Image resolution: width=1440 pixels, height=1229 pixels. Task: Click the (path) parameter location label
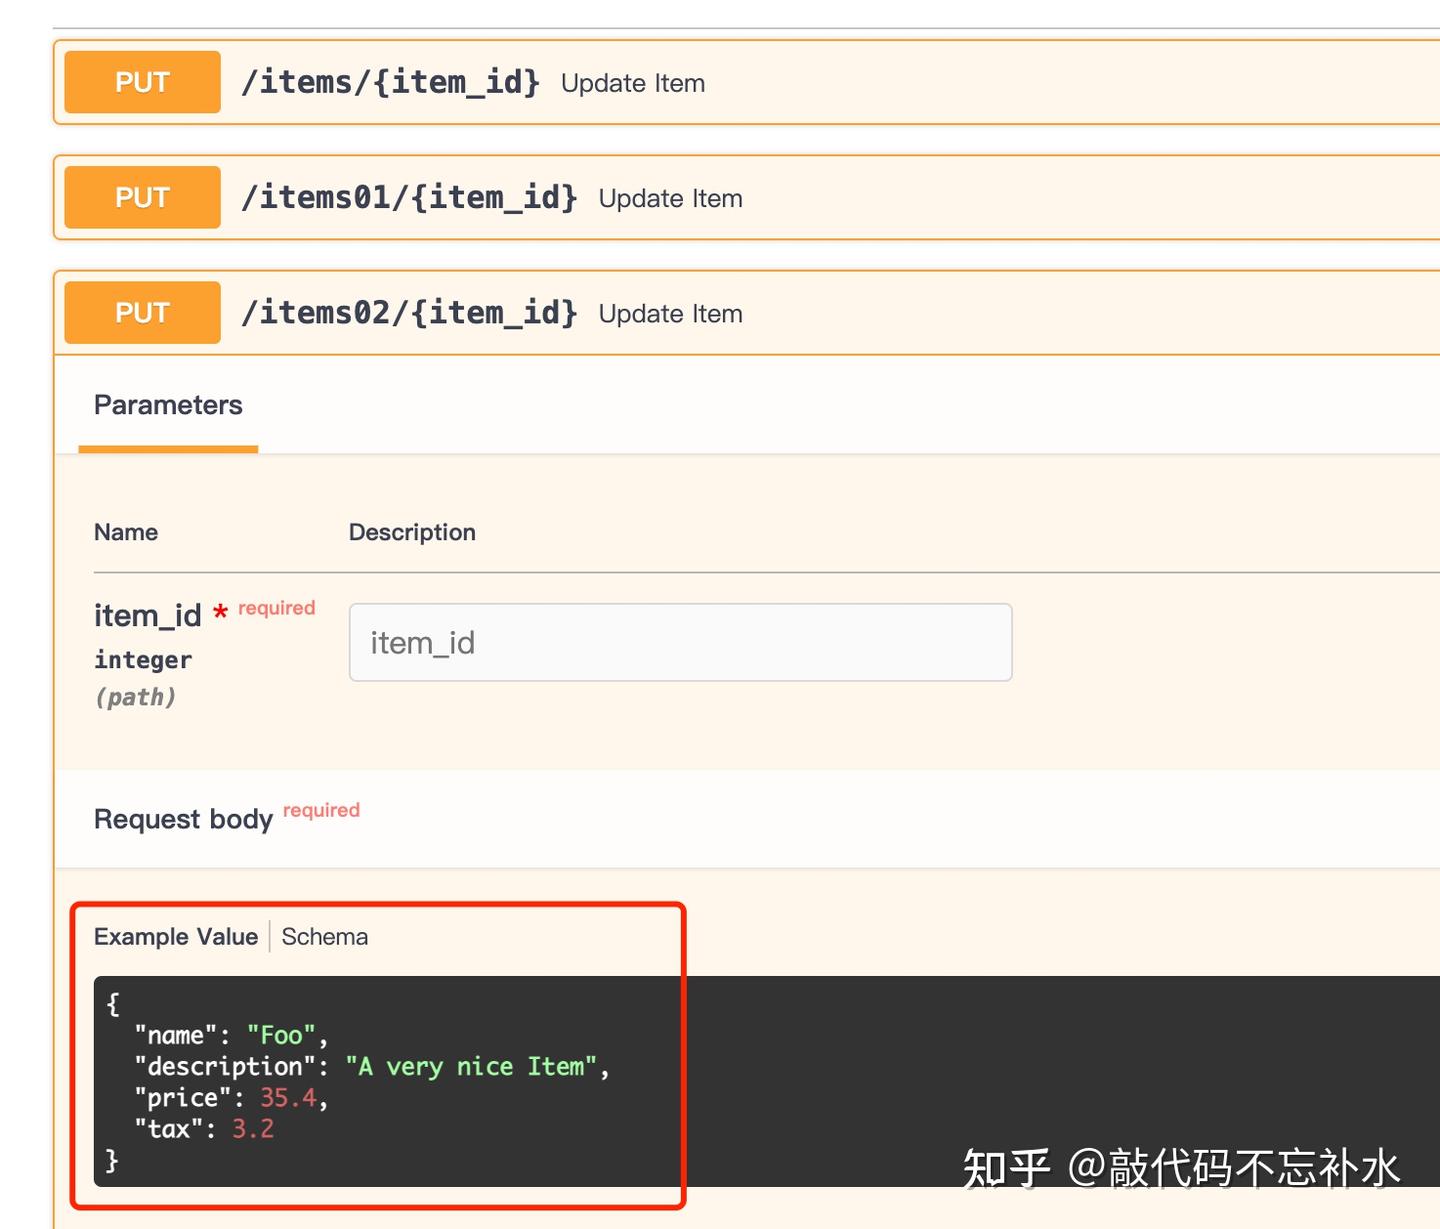coord(137,696)
